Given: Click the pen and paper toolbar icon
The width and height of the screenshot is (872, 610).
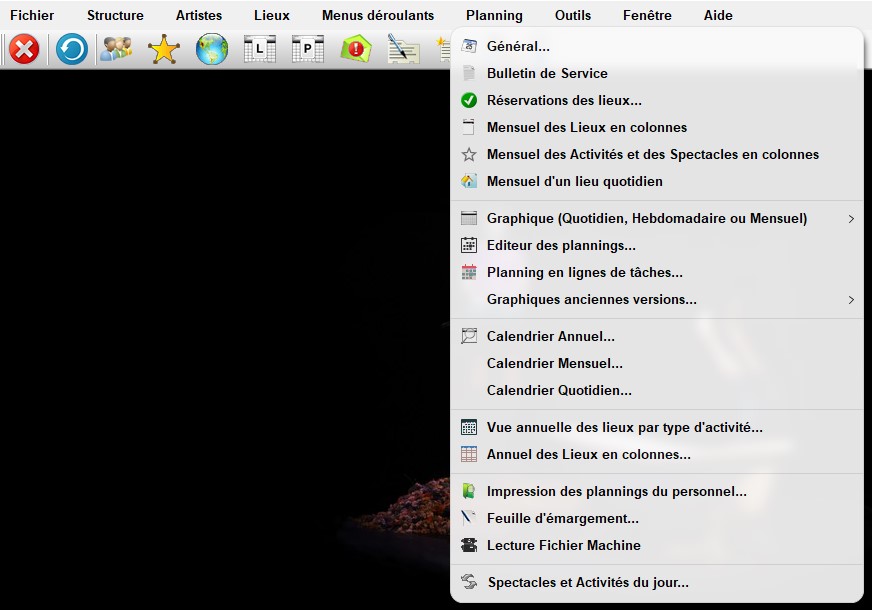Looking at the screenshot, I should 404,49.
